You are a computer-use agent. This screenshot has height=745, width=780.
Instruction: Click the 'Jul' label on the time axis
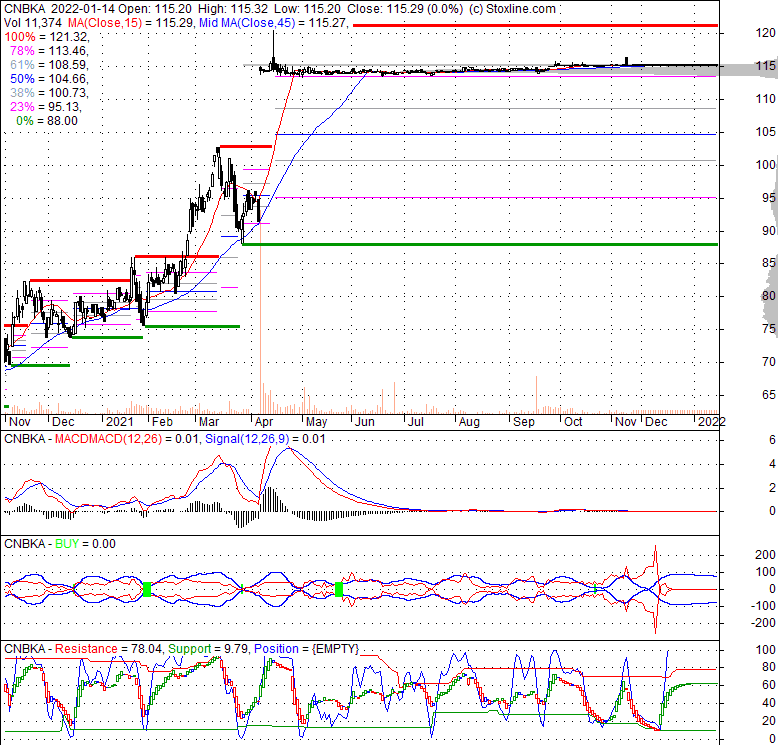pos(415,422)
